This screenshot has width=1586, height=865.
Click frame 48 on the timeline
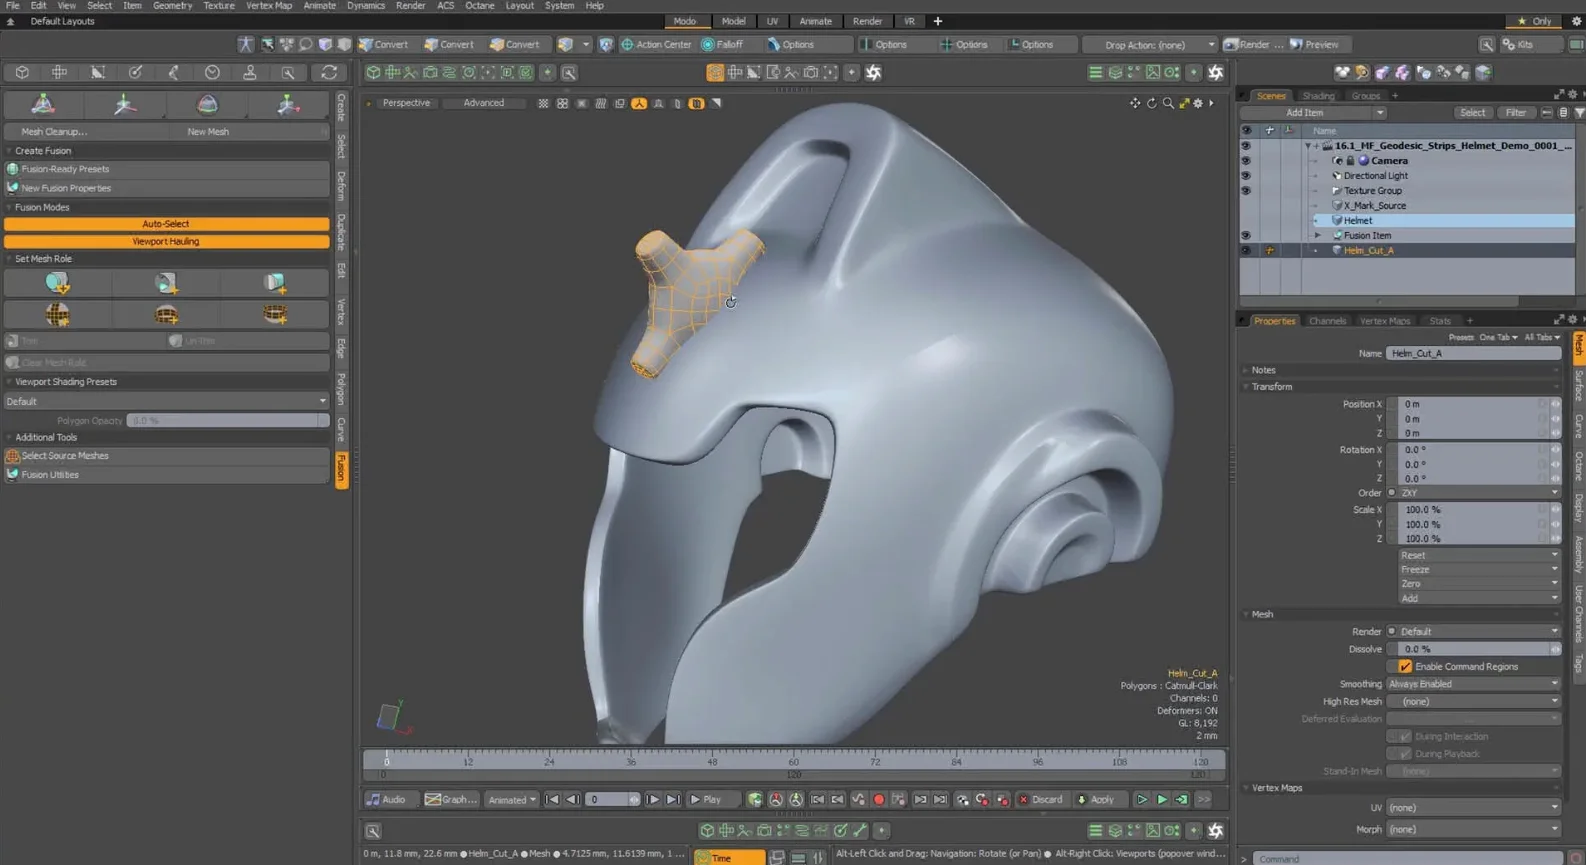pos(712,761)
